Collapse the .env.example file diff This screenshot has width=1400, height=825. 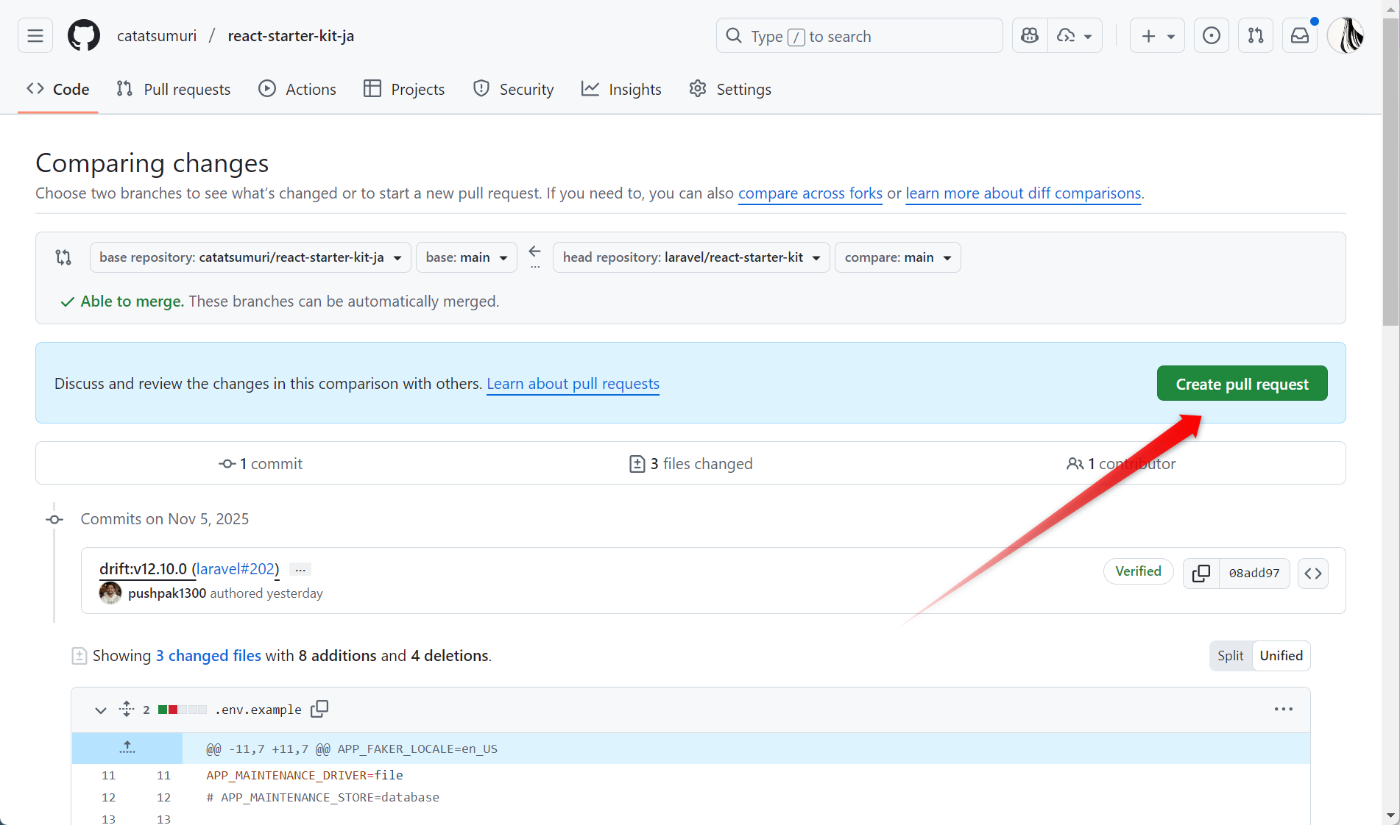point(100,710)
